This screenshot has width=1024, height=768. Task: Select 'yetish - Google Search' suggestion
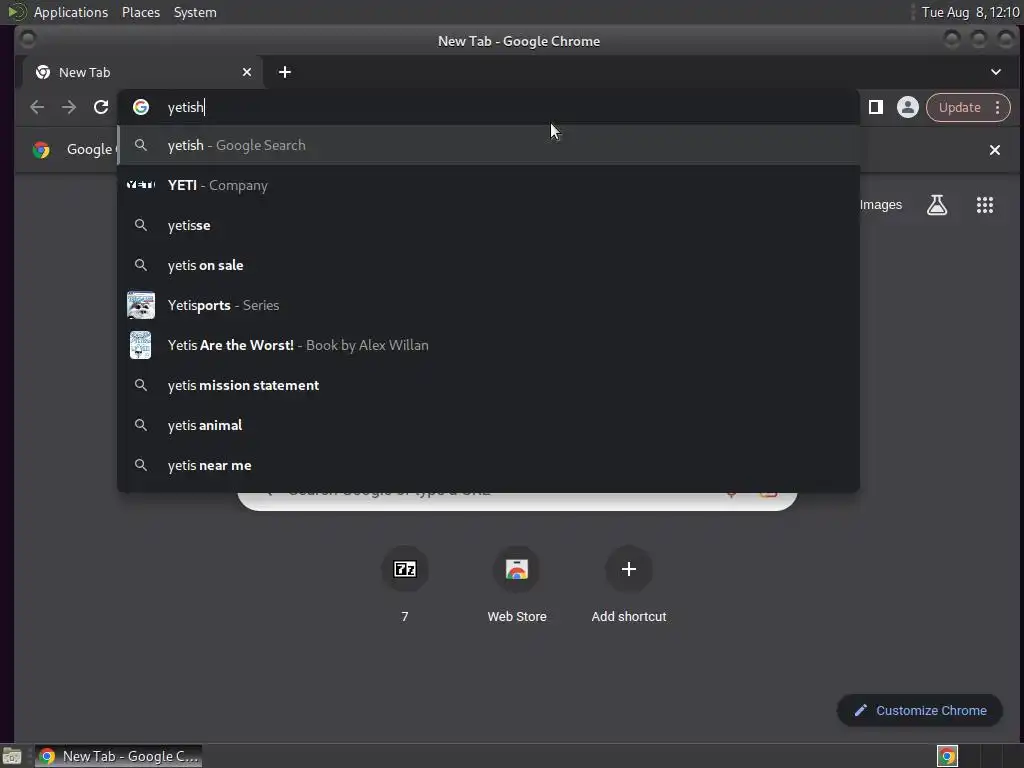(488, 145)
